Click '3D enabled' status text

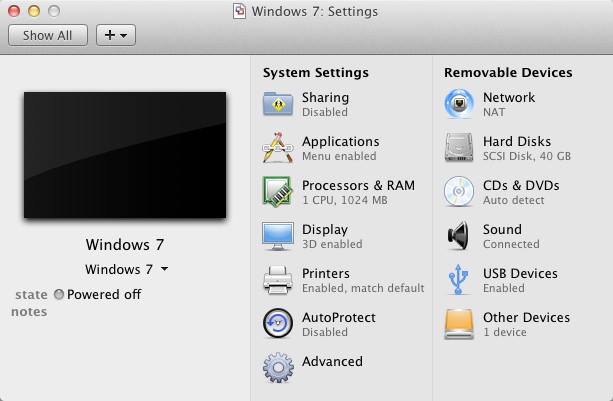click(x=332, y=244)
